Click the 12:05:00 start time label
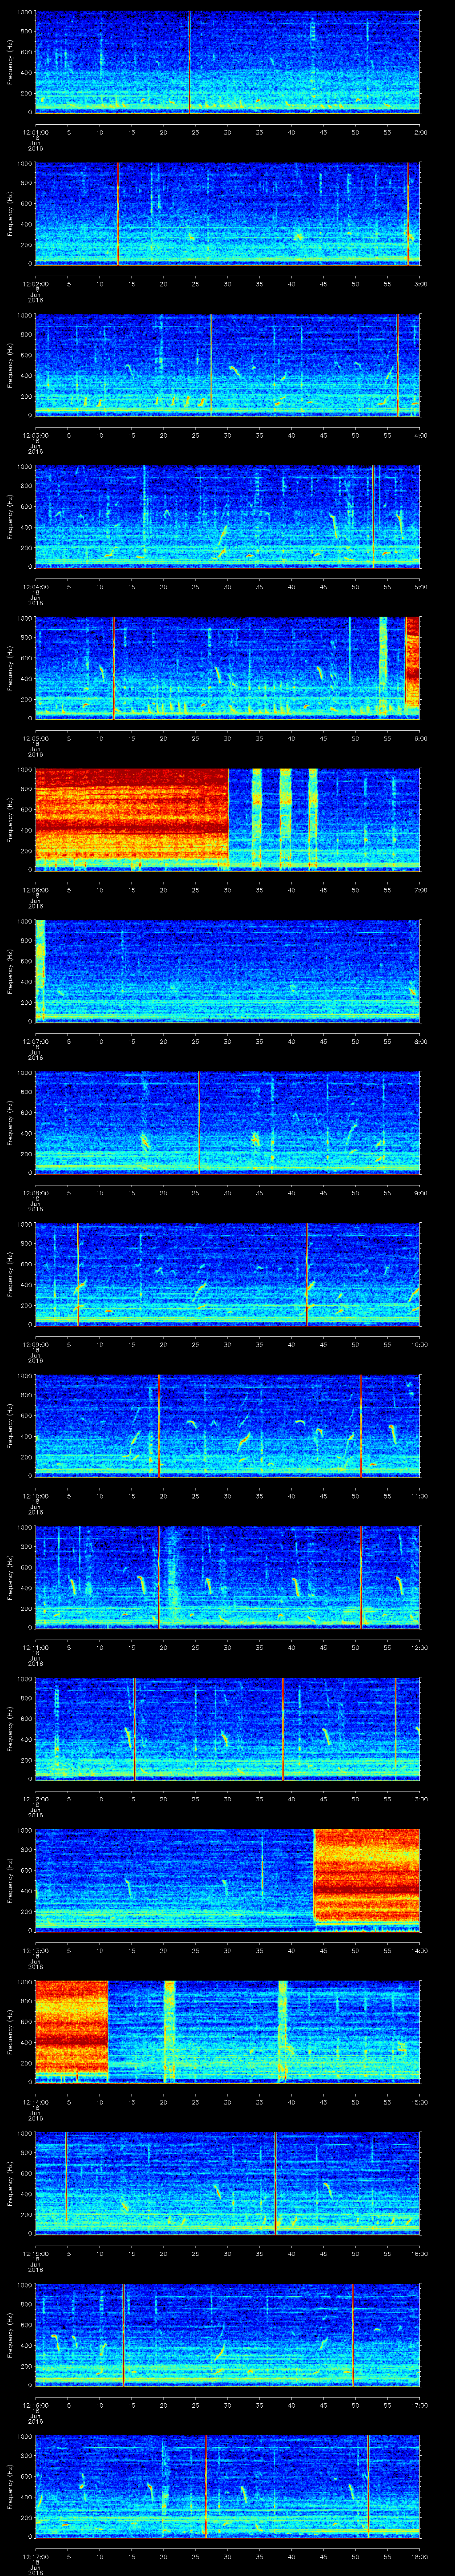455x2576 pixels. click(36, 738)
